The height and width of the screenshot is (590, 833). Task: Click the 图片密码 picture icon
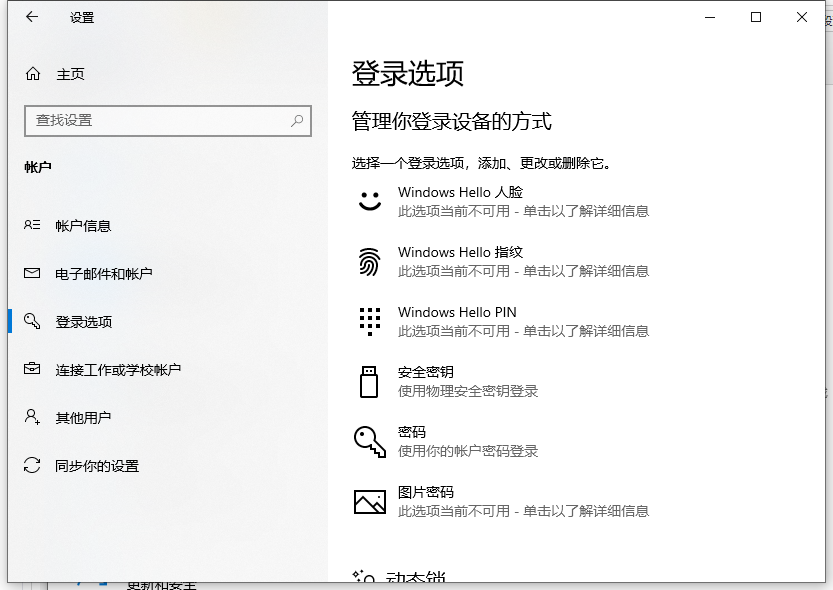(x=369, y=501)
